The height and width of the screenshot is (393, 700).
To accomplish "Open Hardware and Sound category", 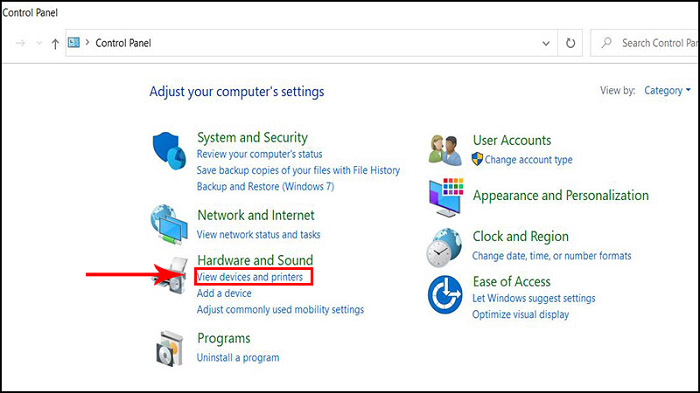I will tap(255, 260).
